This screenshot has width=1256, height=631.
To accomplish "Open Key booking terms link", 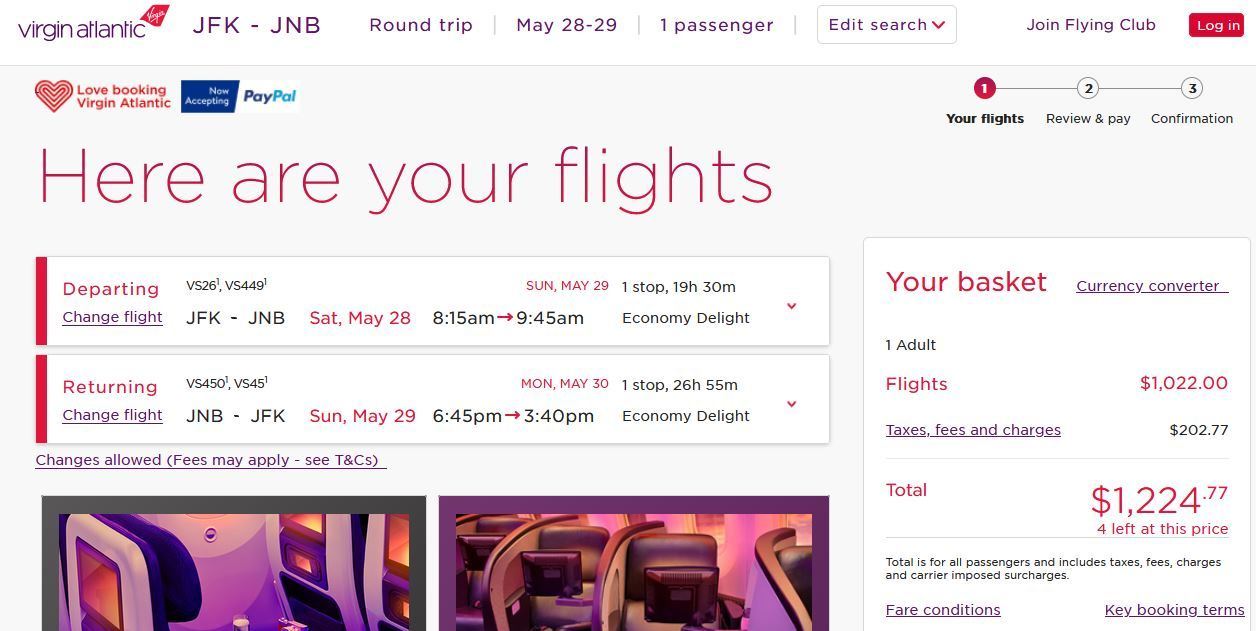I will [1174, 610].
